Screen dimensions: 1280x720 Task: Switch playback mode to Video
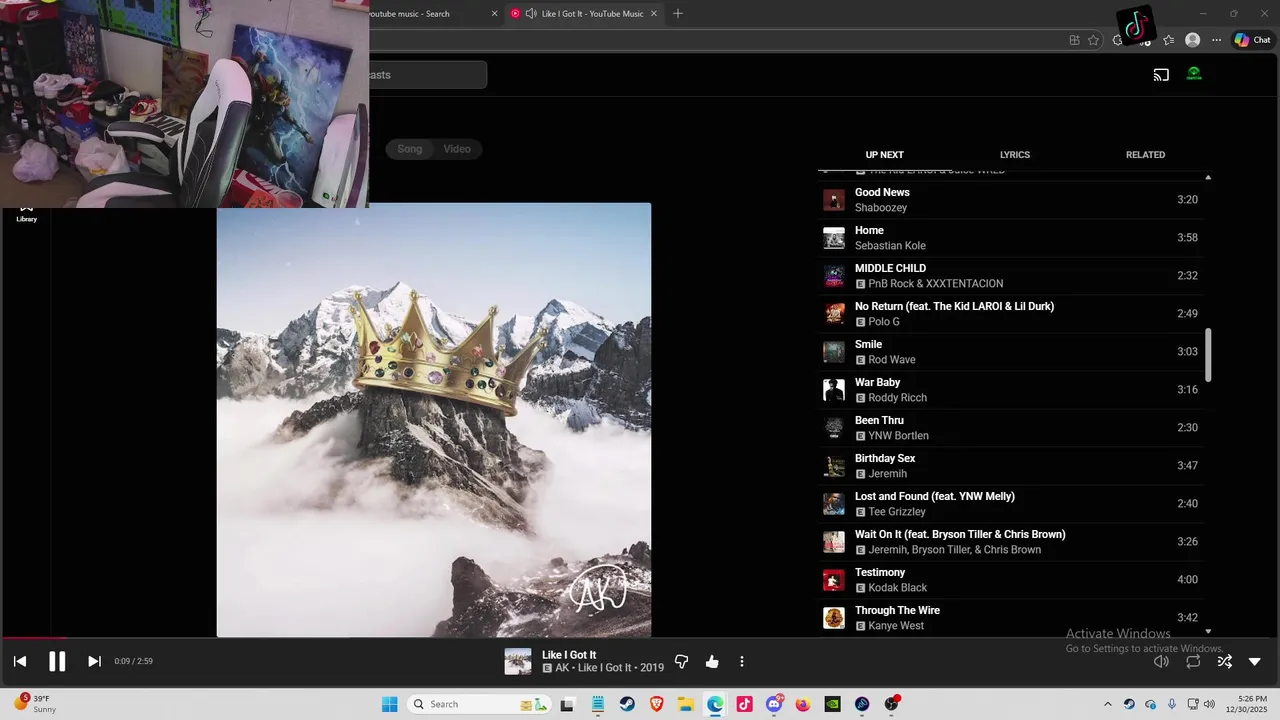[x=457, y=149]
